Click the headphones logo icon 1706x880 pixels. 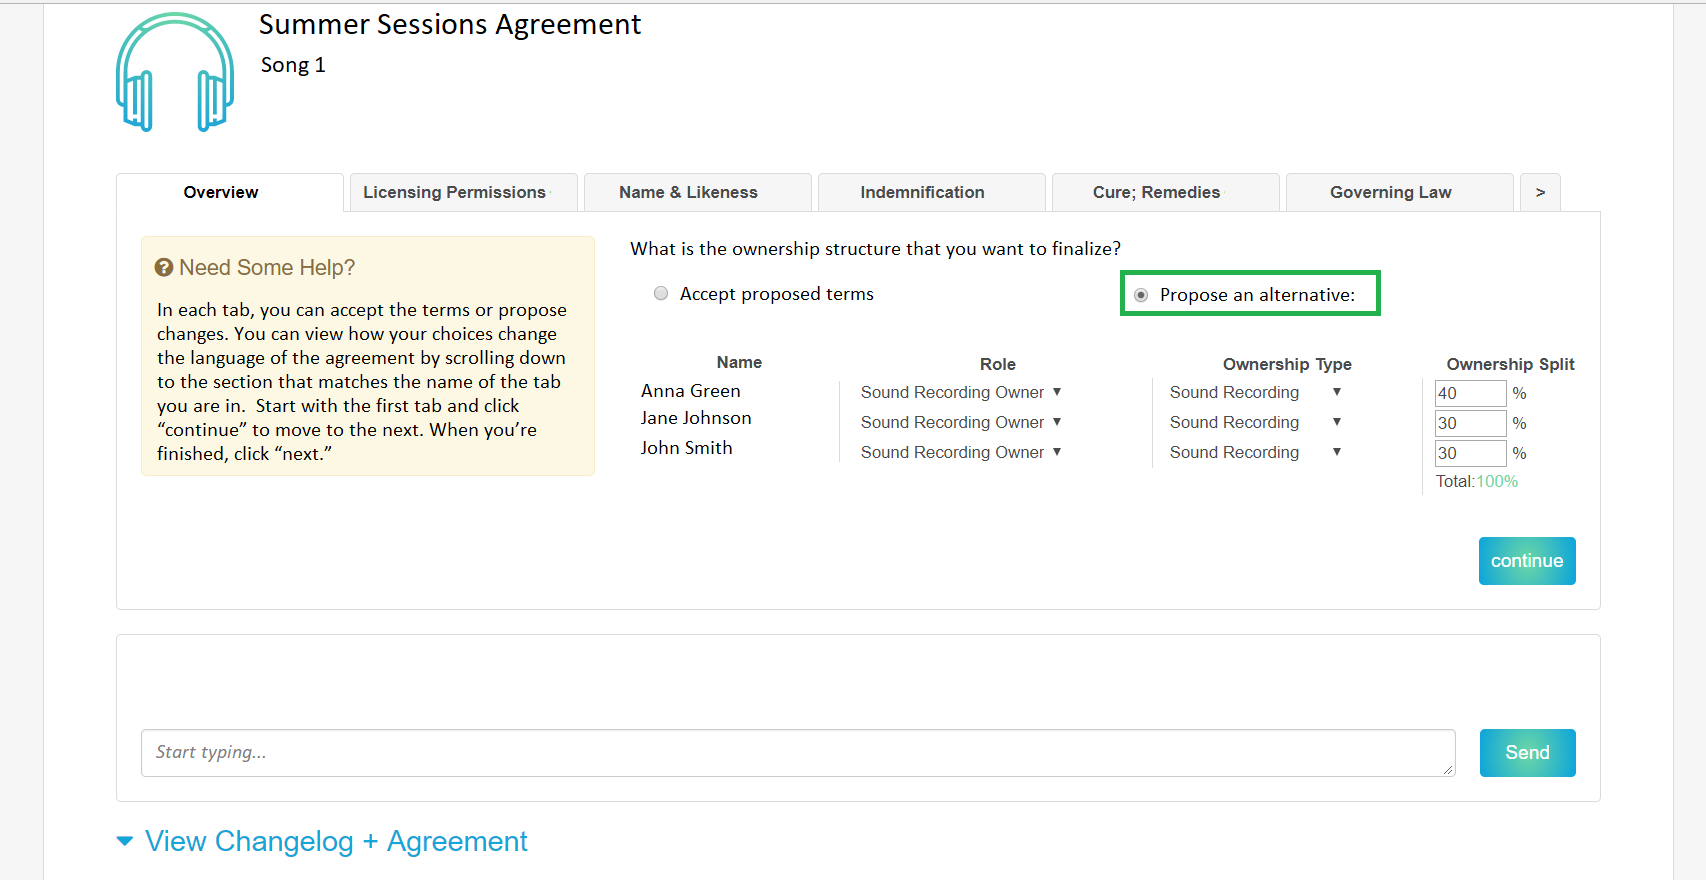pyautogui.click(x=175, y=73)
